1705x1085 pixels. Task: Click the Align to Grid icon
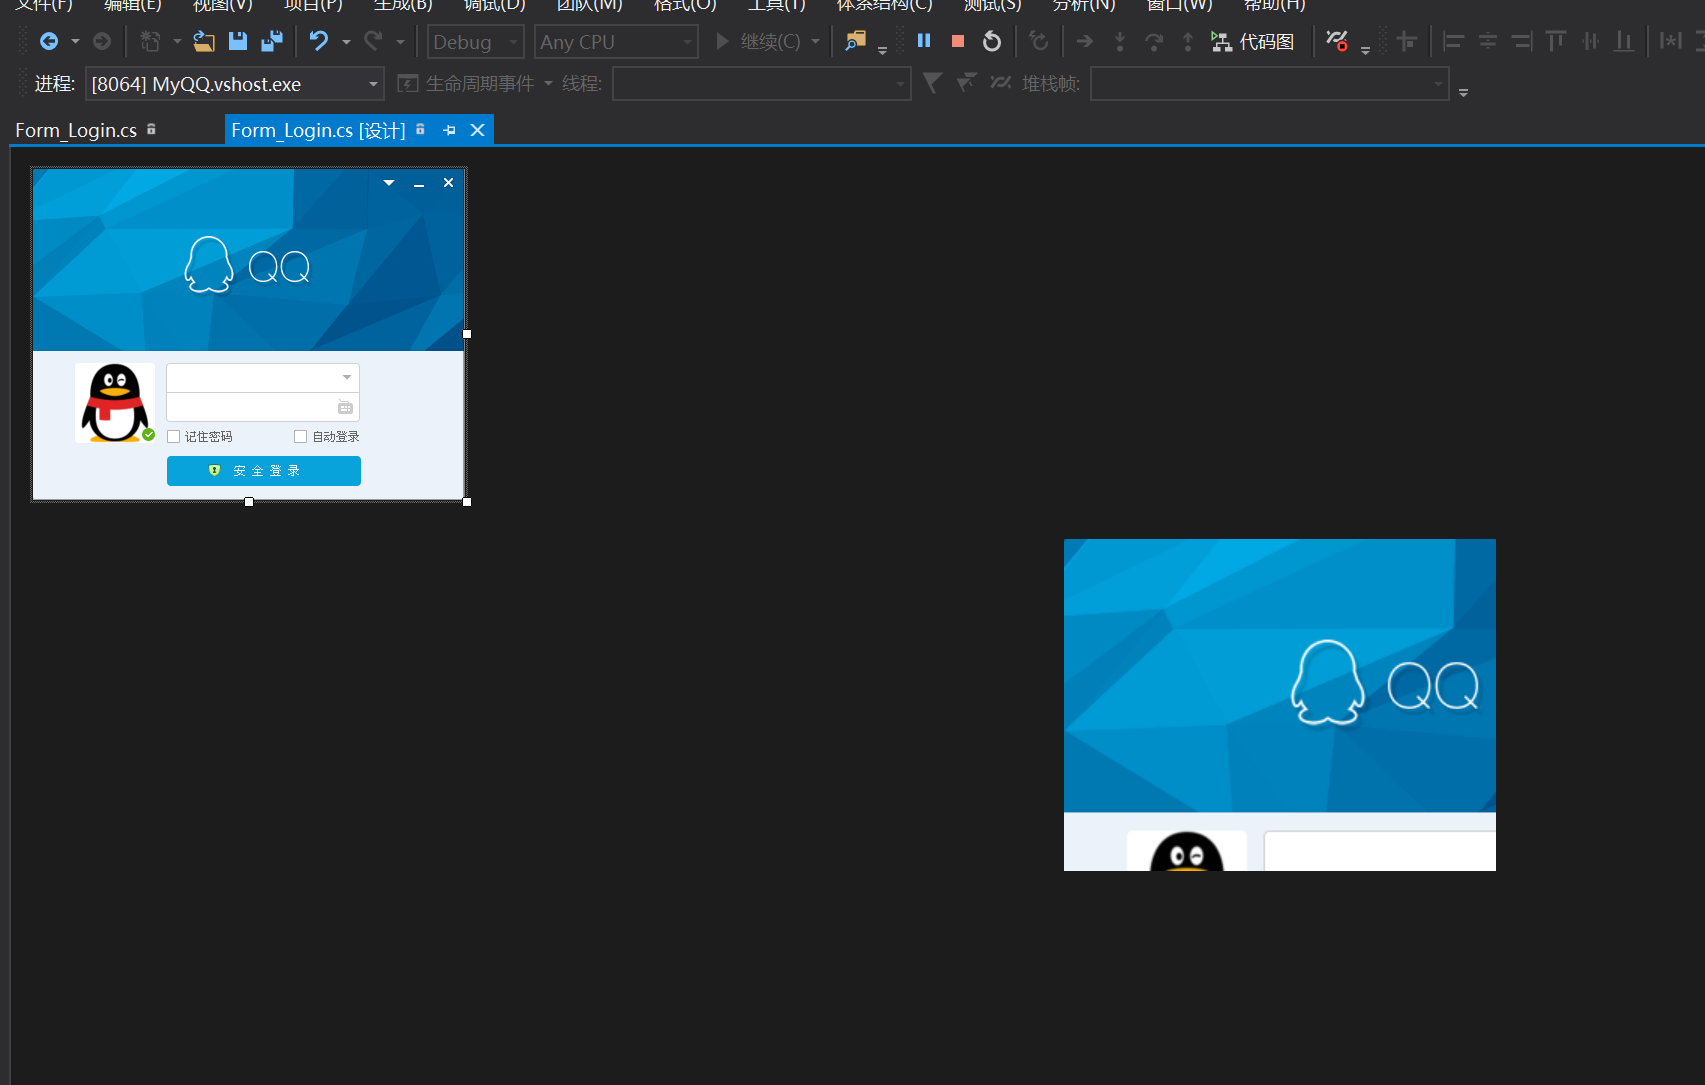[1407, 41]
